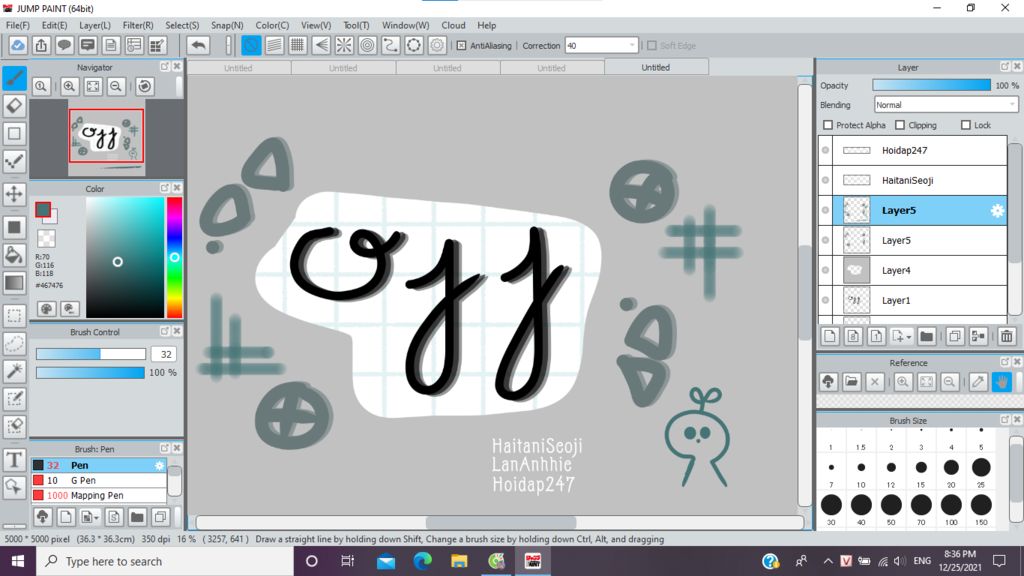Image resolution: width=1024 pixels, height=576 pixels.
Task: Open the File menu
Action: [x=18, y=25]
